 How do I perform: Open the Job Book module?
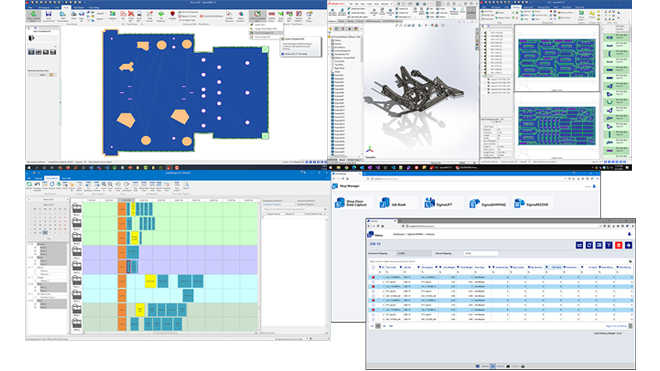[392, 203]
